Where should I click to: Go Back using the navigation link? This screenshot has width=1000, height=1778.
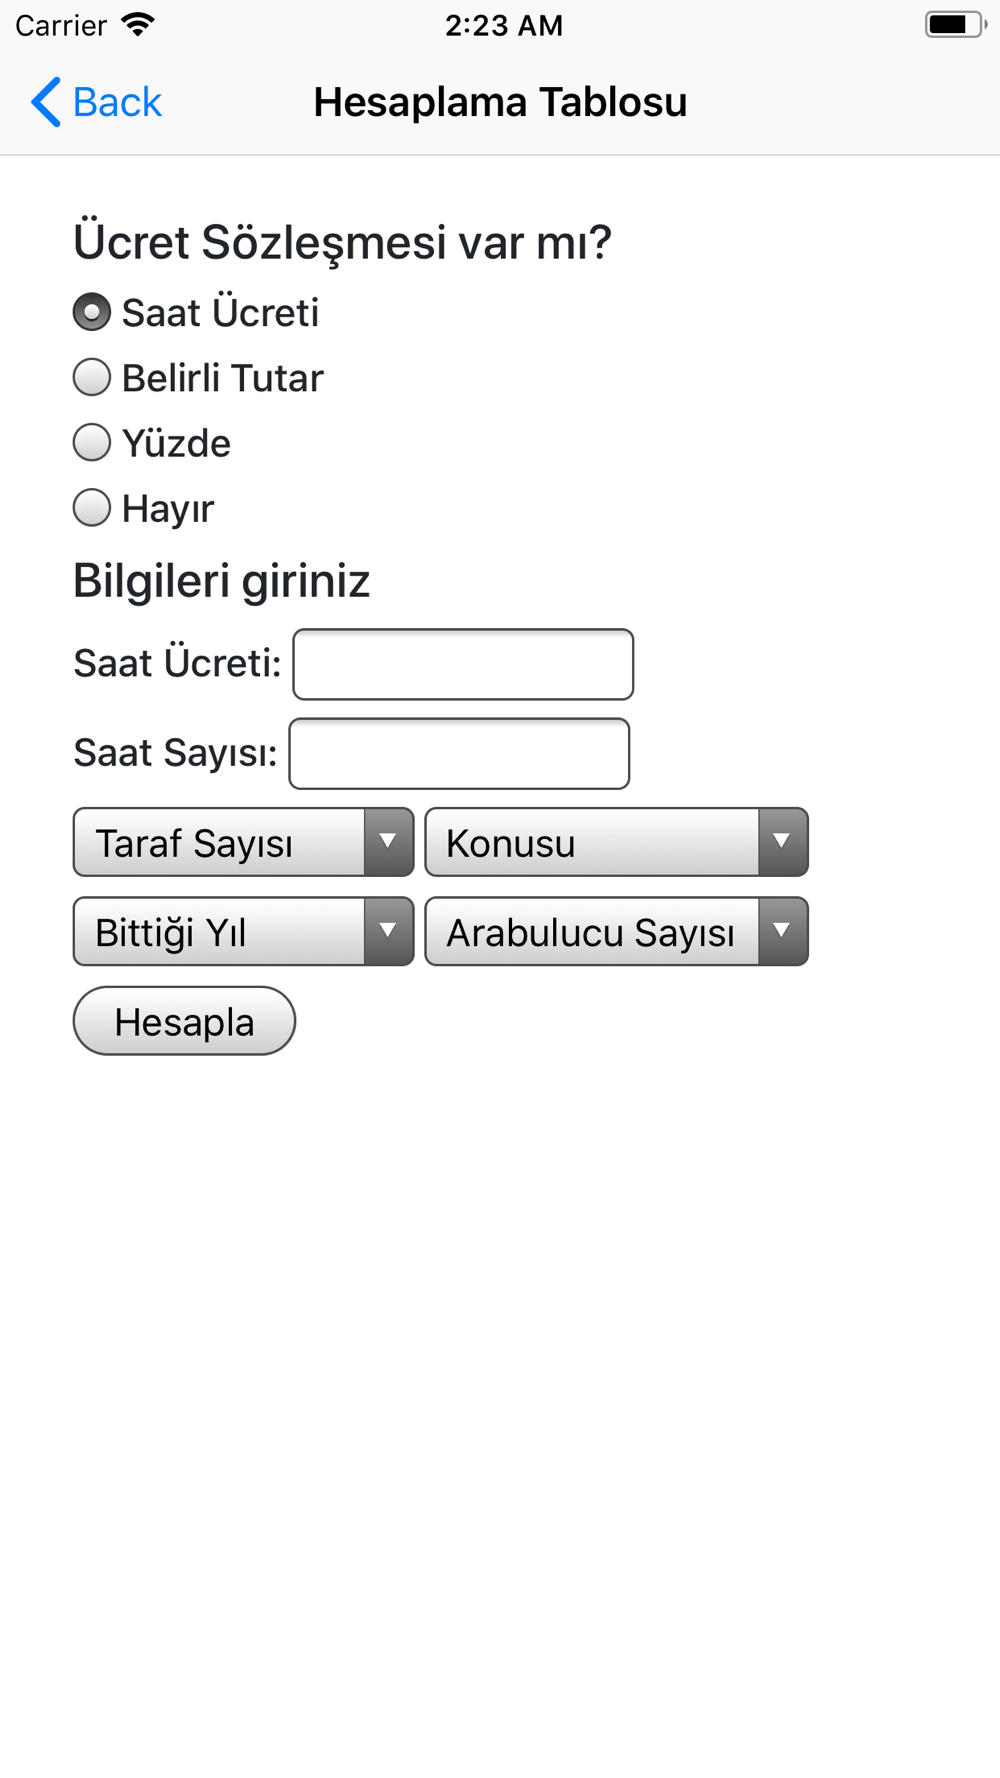tap(97, 102)
